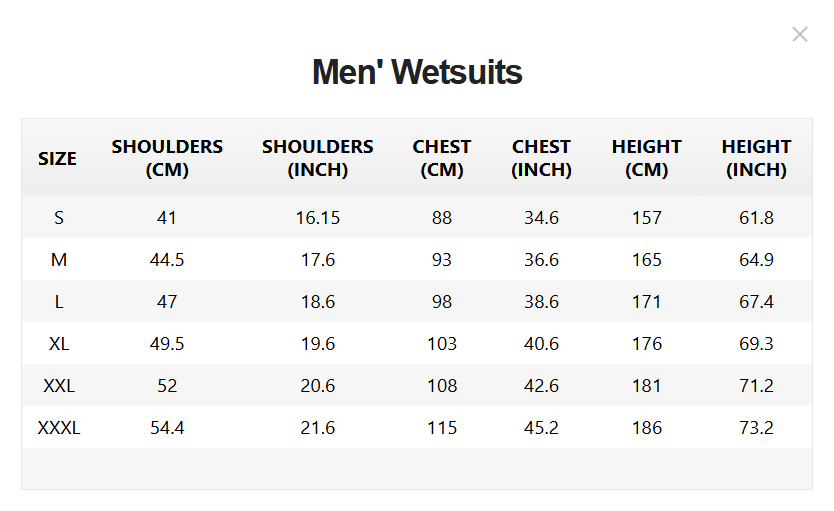The width and height of the screenshot is (834, 511).
Task: Click the M size row label
Action: coord(59,260)
